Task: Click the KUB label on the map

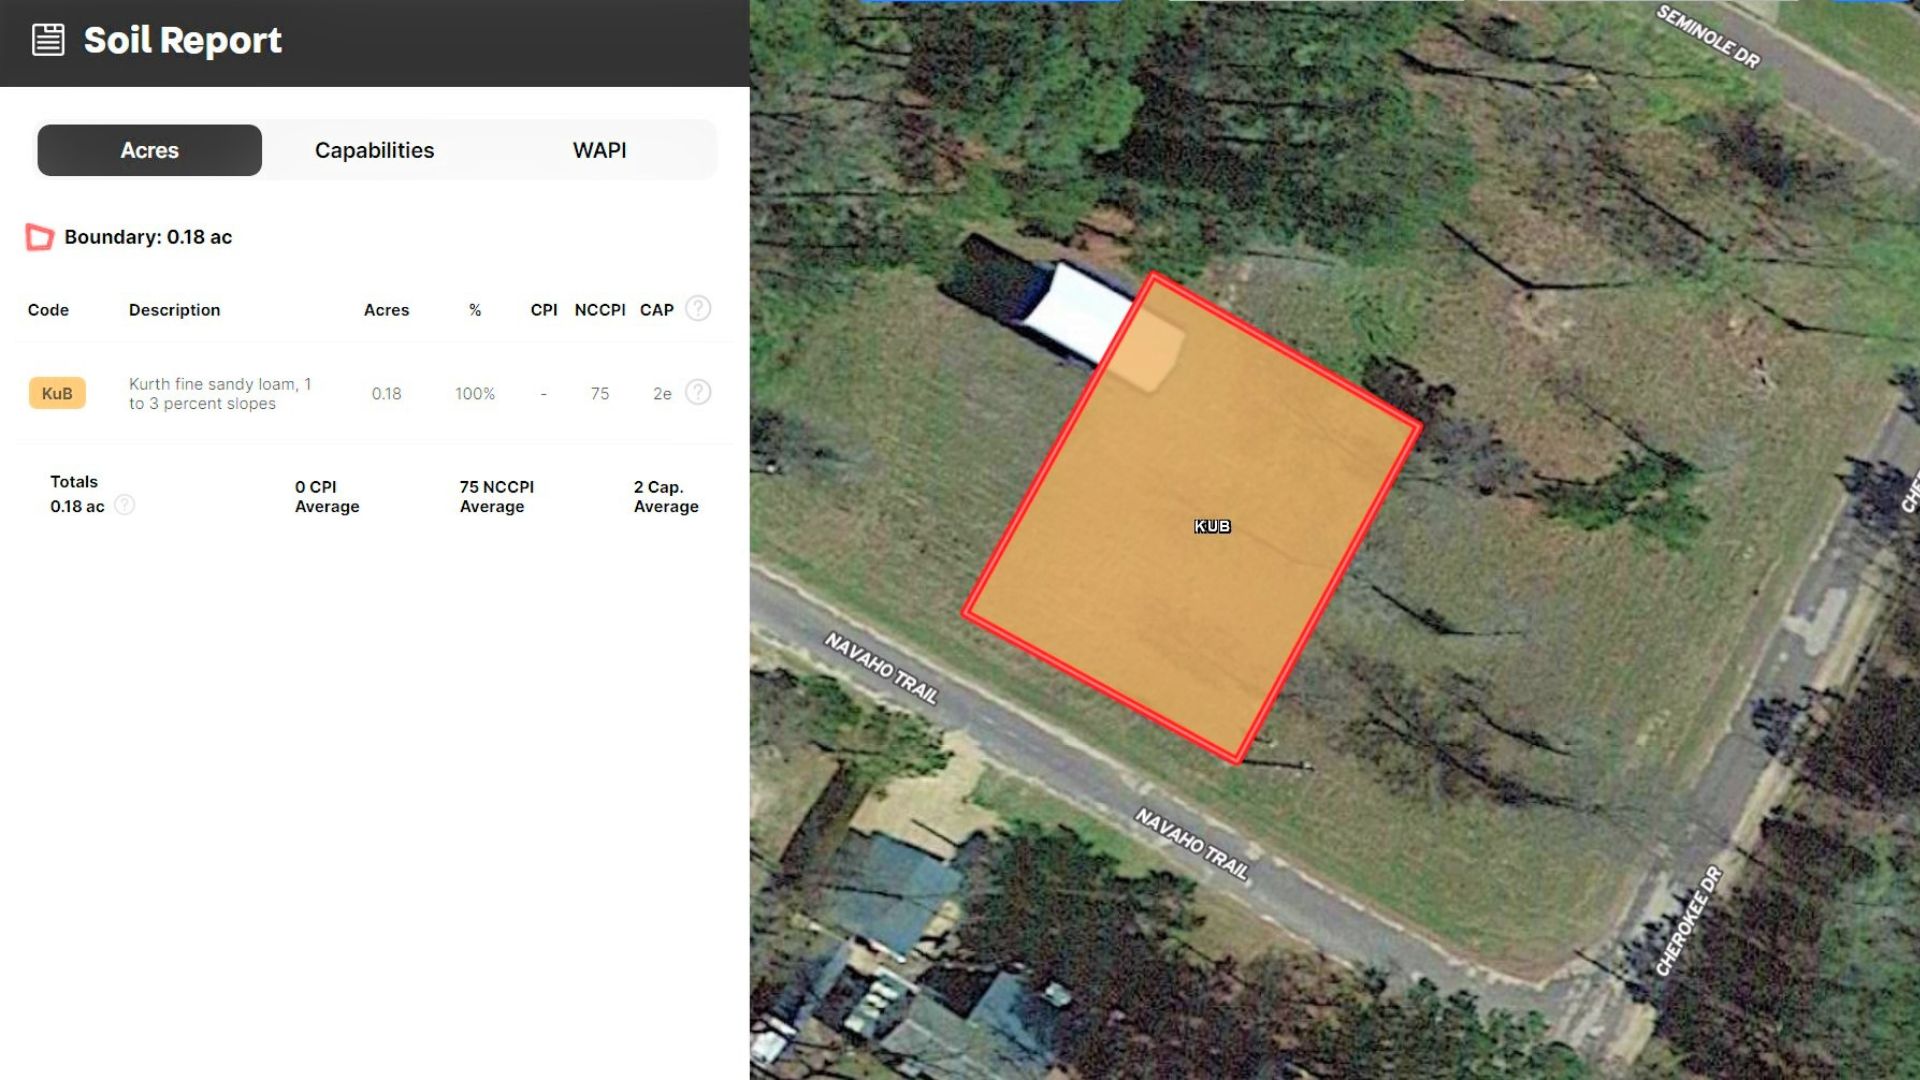Action: tap(1212, 526)
